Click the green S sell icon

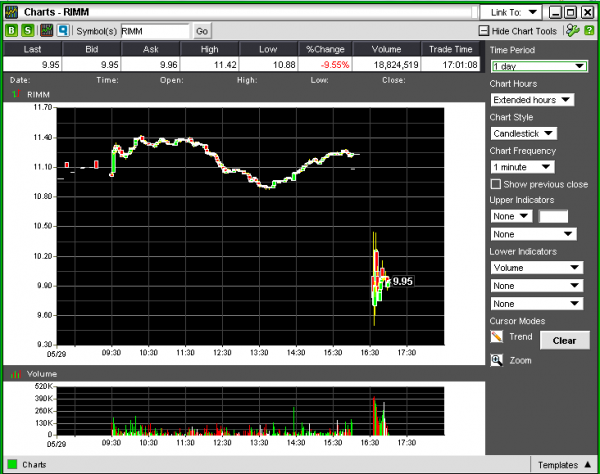[28, 31]
